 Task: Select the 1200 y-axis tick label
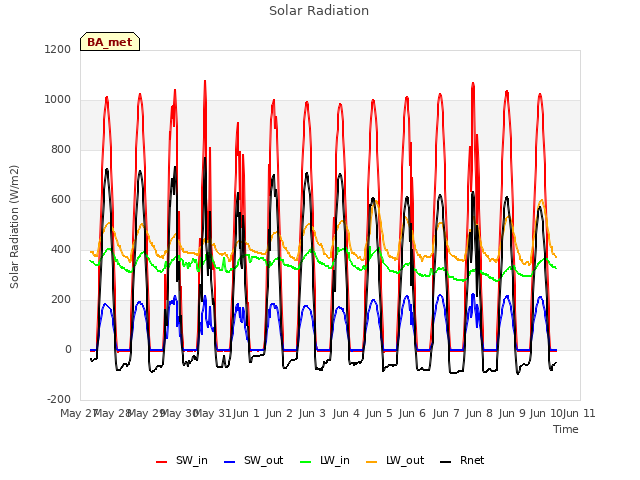(x=58, y=49)
